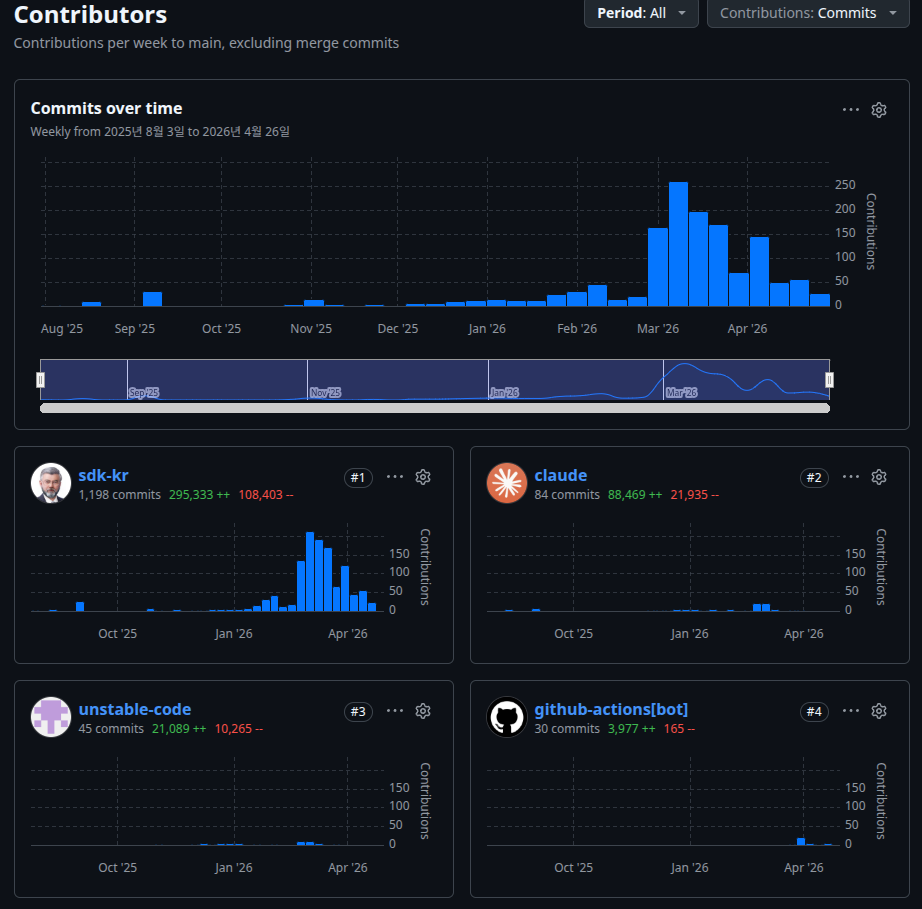
Task: Click the sdk-kr avatar photo
Action: (51, 483)
